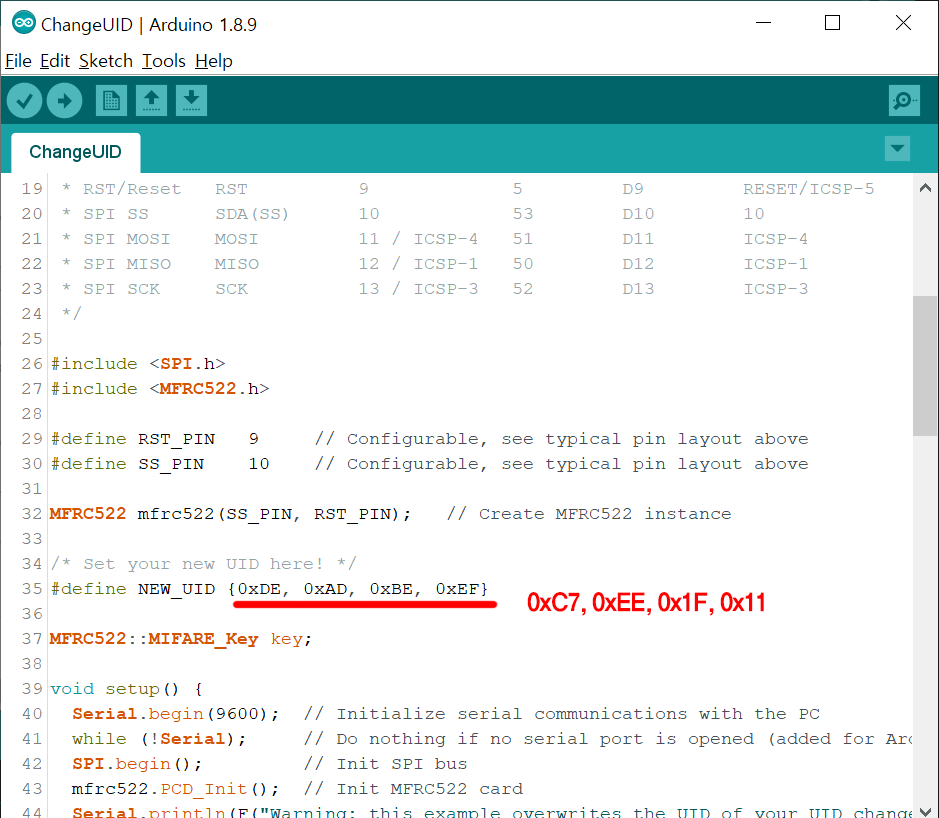Click 'SPI MOSI' in line 21
The height and width of the screenshot is (818, 939).
126,240
